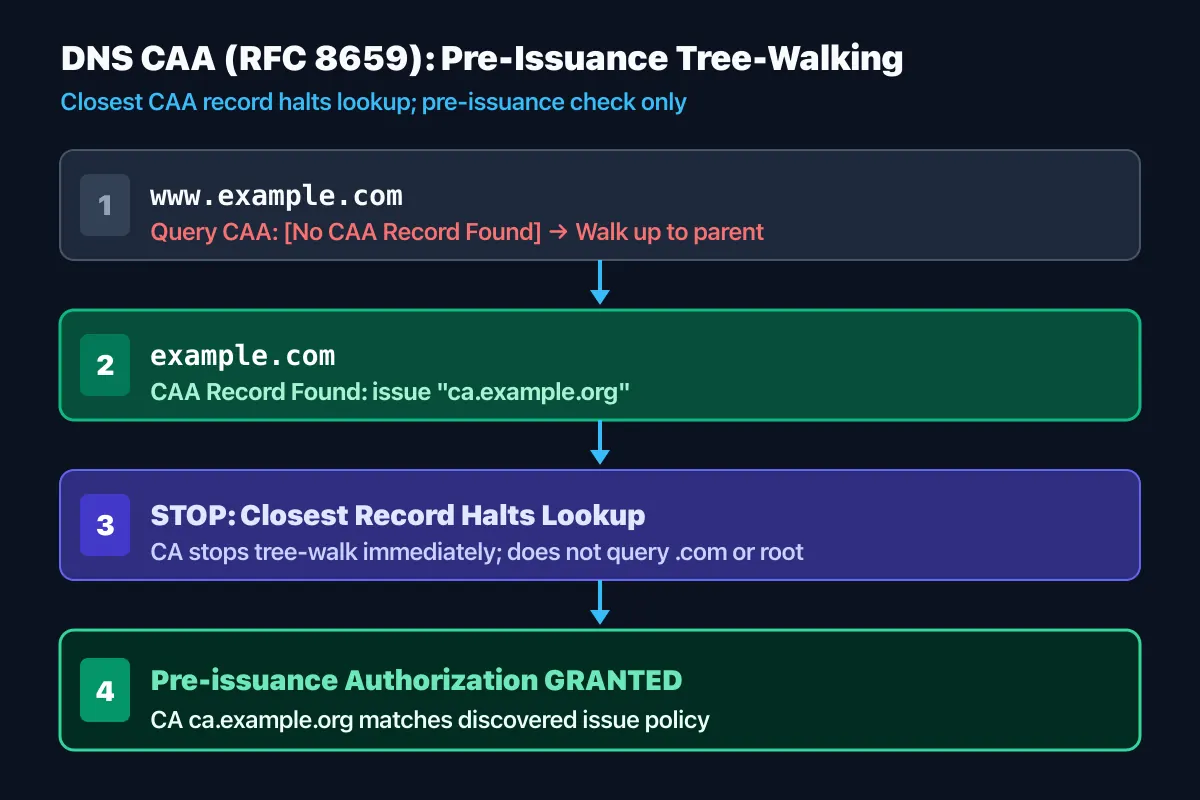Image resolution: width=1200 pixels, height=800 pixels.
Task: Click the "STOP: Closest Record Halts Lookup" heading
Action: pos(398,515)
